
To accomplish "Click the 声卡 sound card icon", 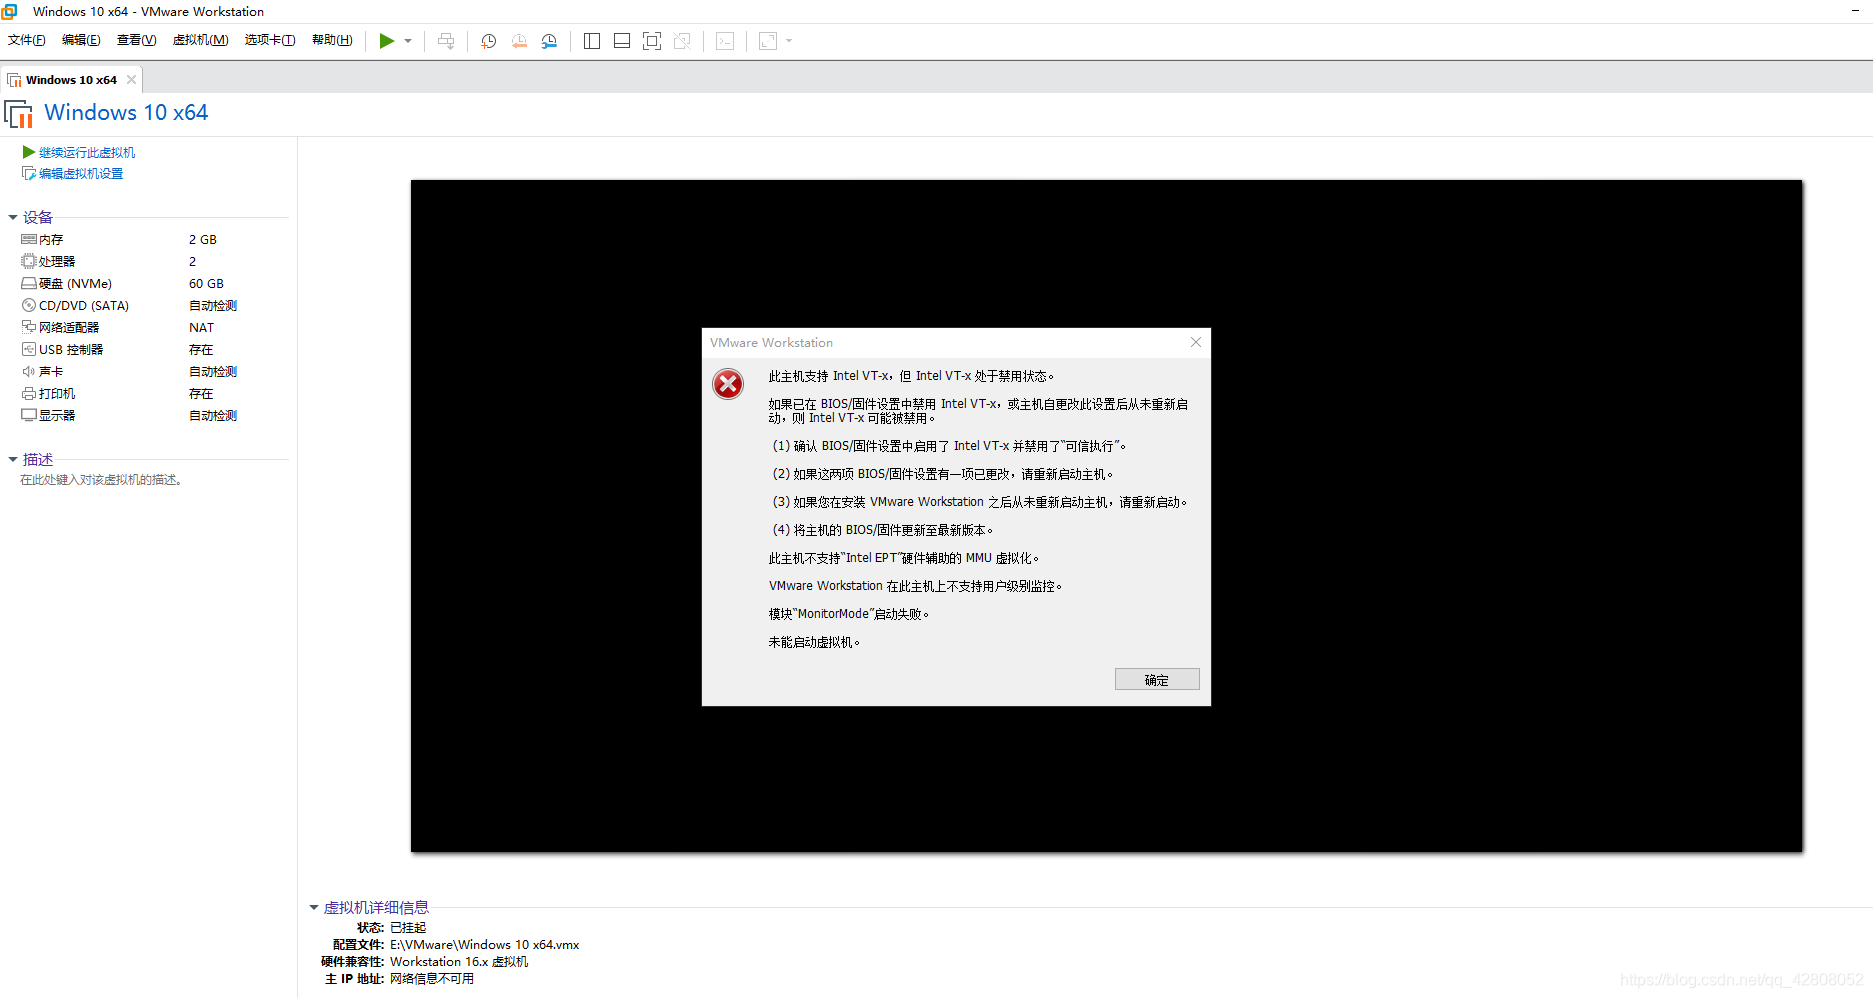I will pos(29,371).
